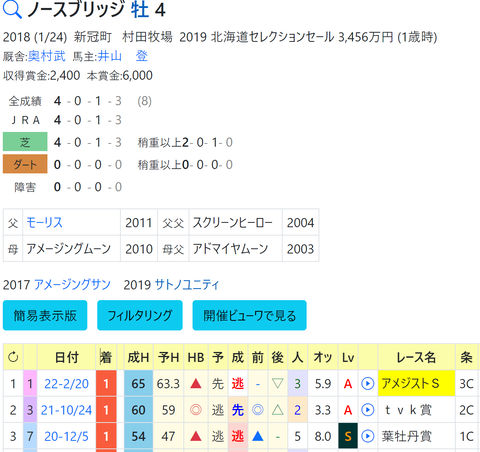
Task: Click the green 芝 turf label
Action: coord(25,142)
